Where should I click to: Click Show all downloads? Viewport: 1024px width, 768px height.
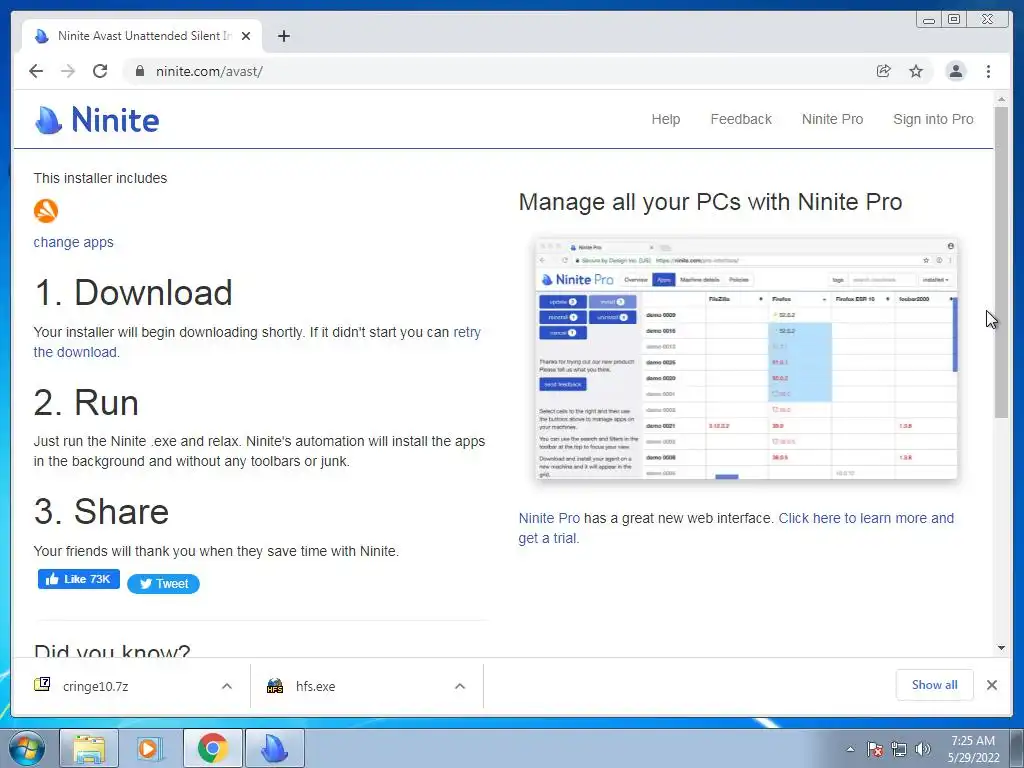click(x=935, y=685)
